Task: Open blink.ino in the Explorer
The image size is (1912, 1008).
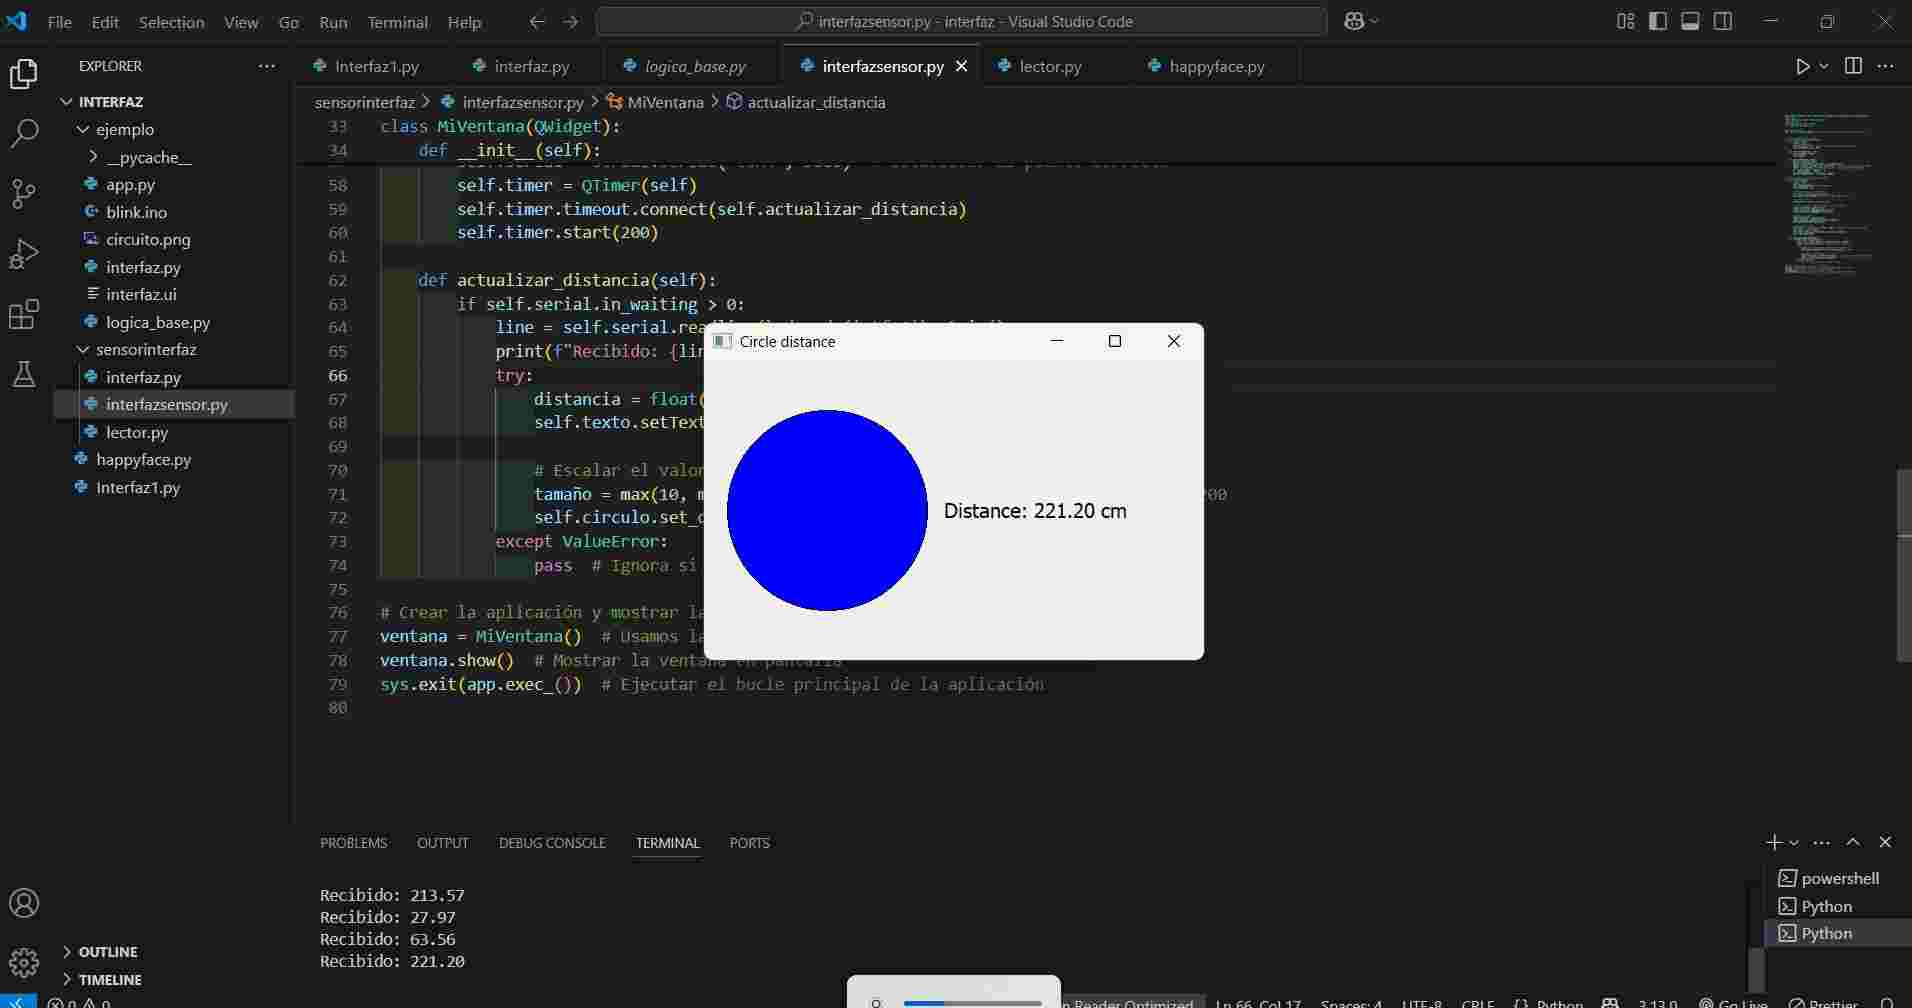Action: pos(136,212)
